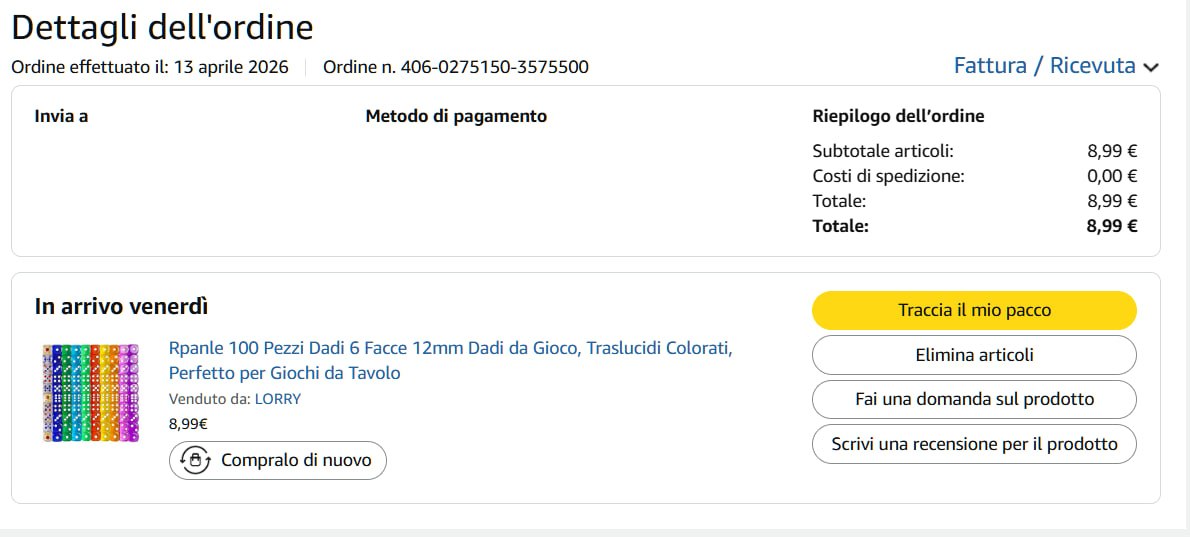Click the buy-again circular arrows icon
This screenshot has height=537, width=1190.
coord(195,461)
